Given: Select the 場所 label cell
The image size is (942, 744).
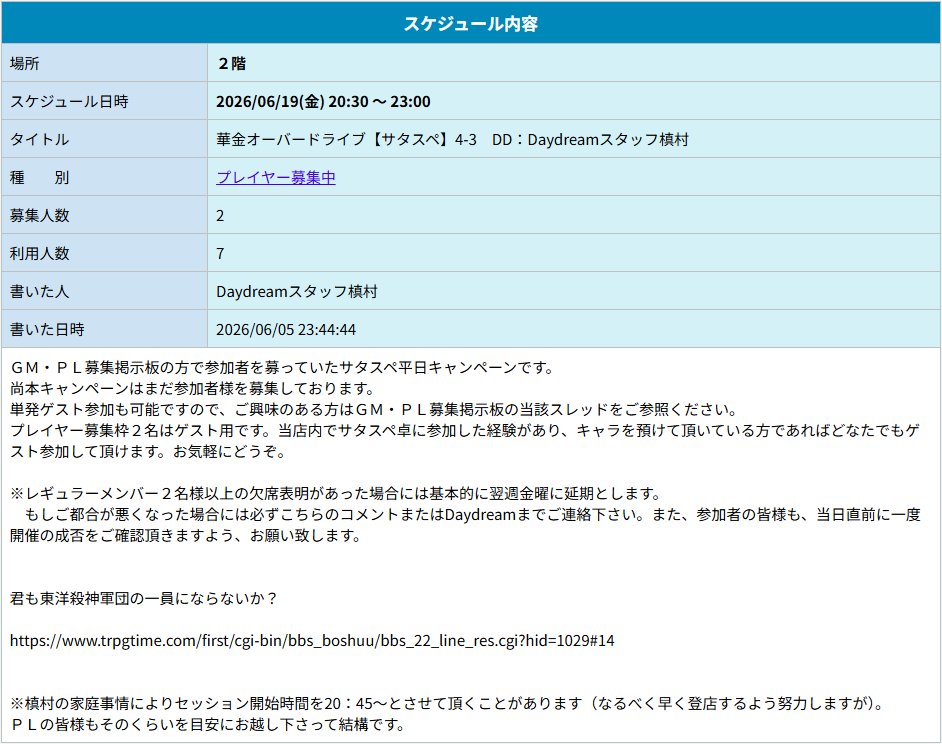Looking at the screenshot, I should pos(105,63).
